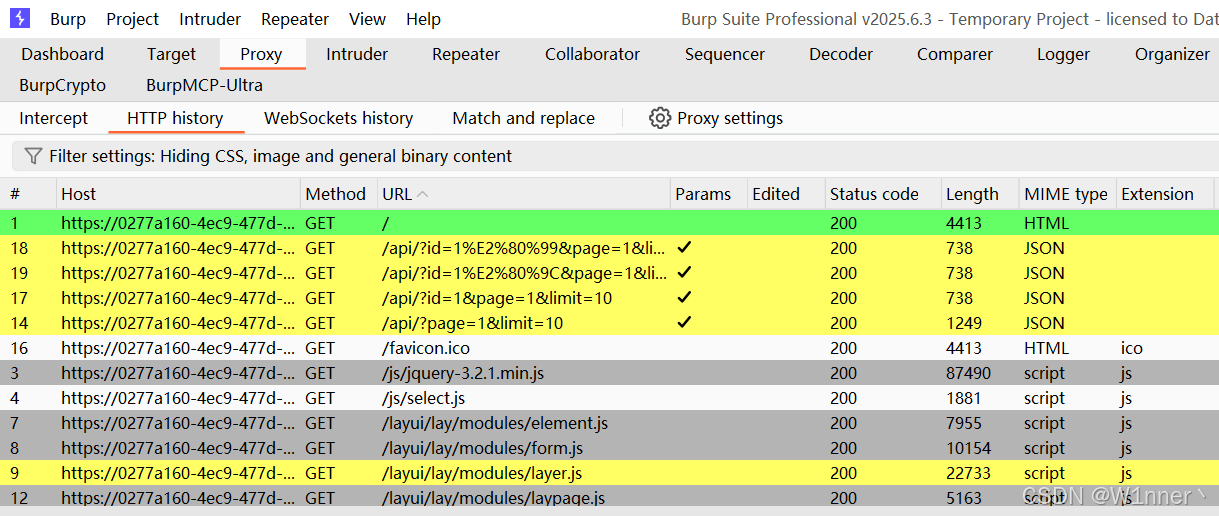Open the Intruder menu in menu bar
The width and height of the screenshot is (1219, 516).
[210, 19]
